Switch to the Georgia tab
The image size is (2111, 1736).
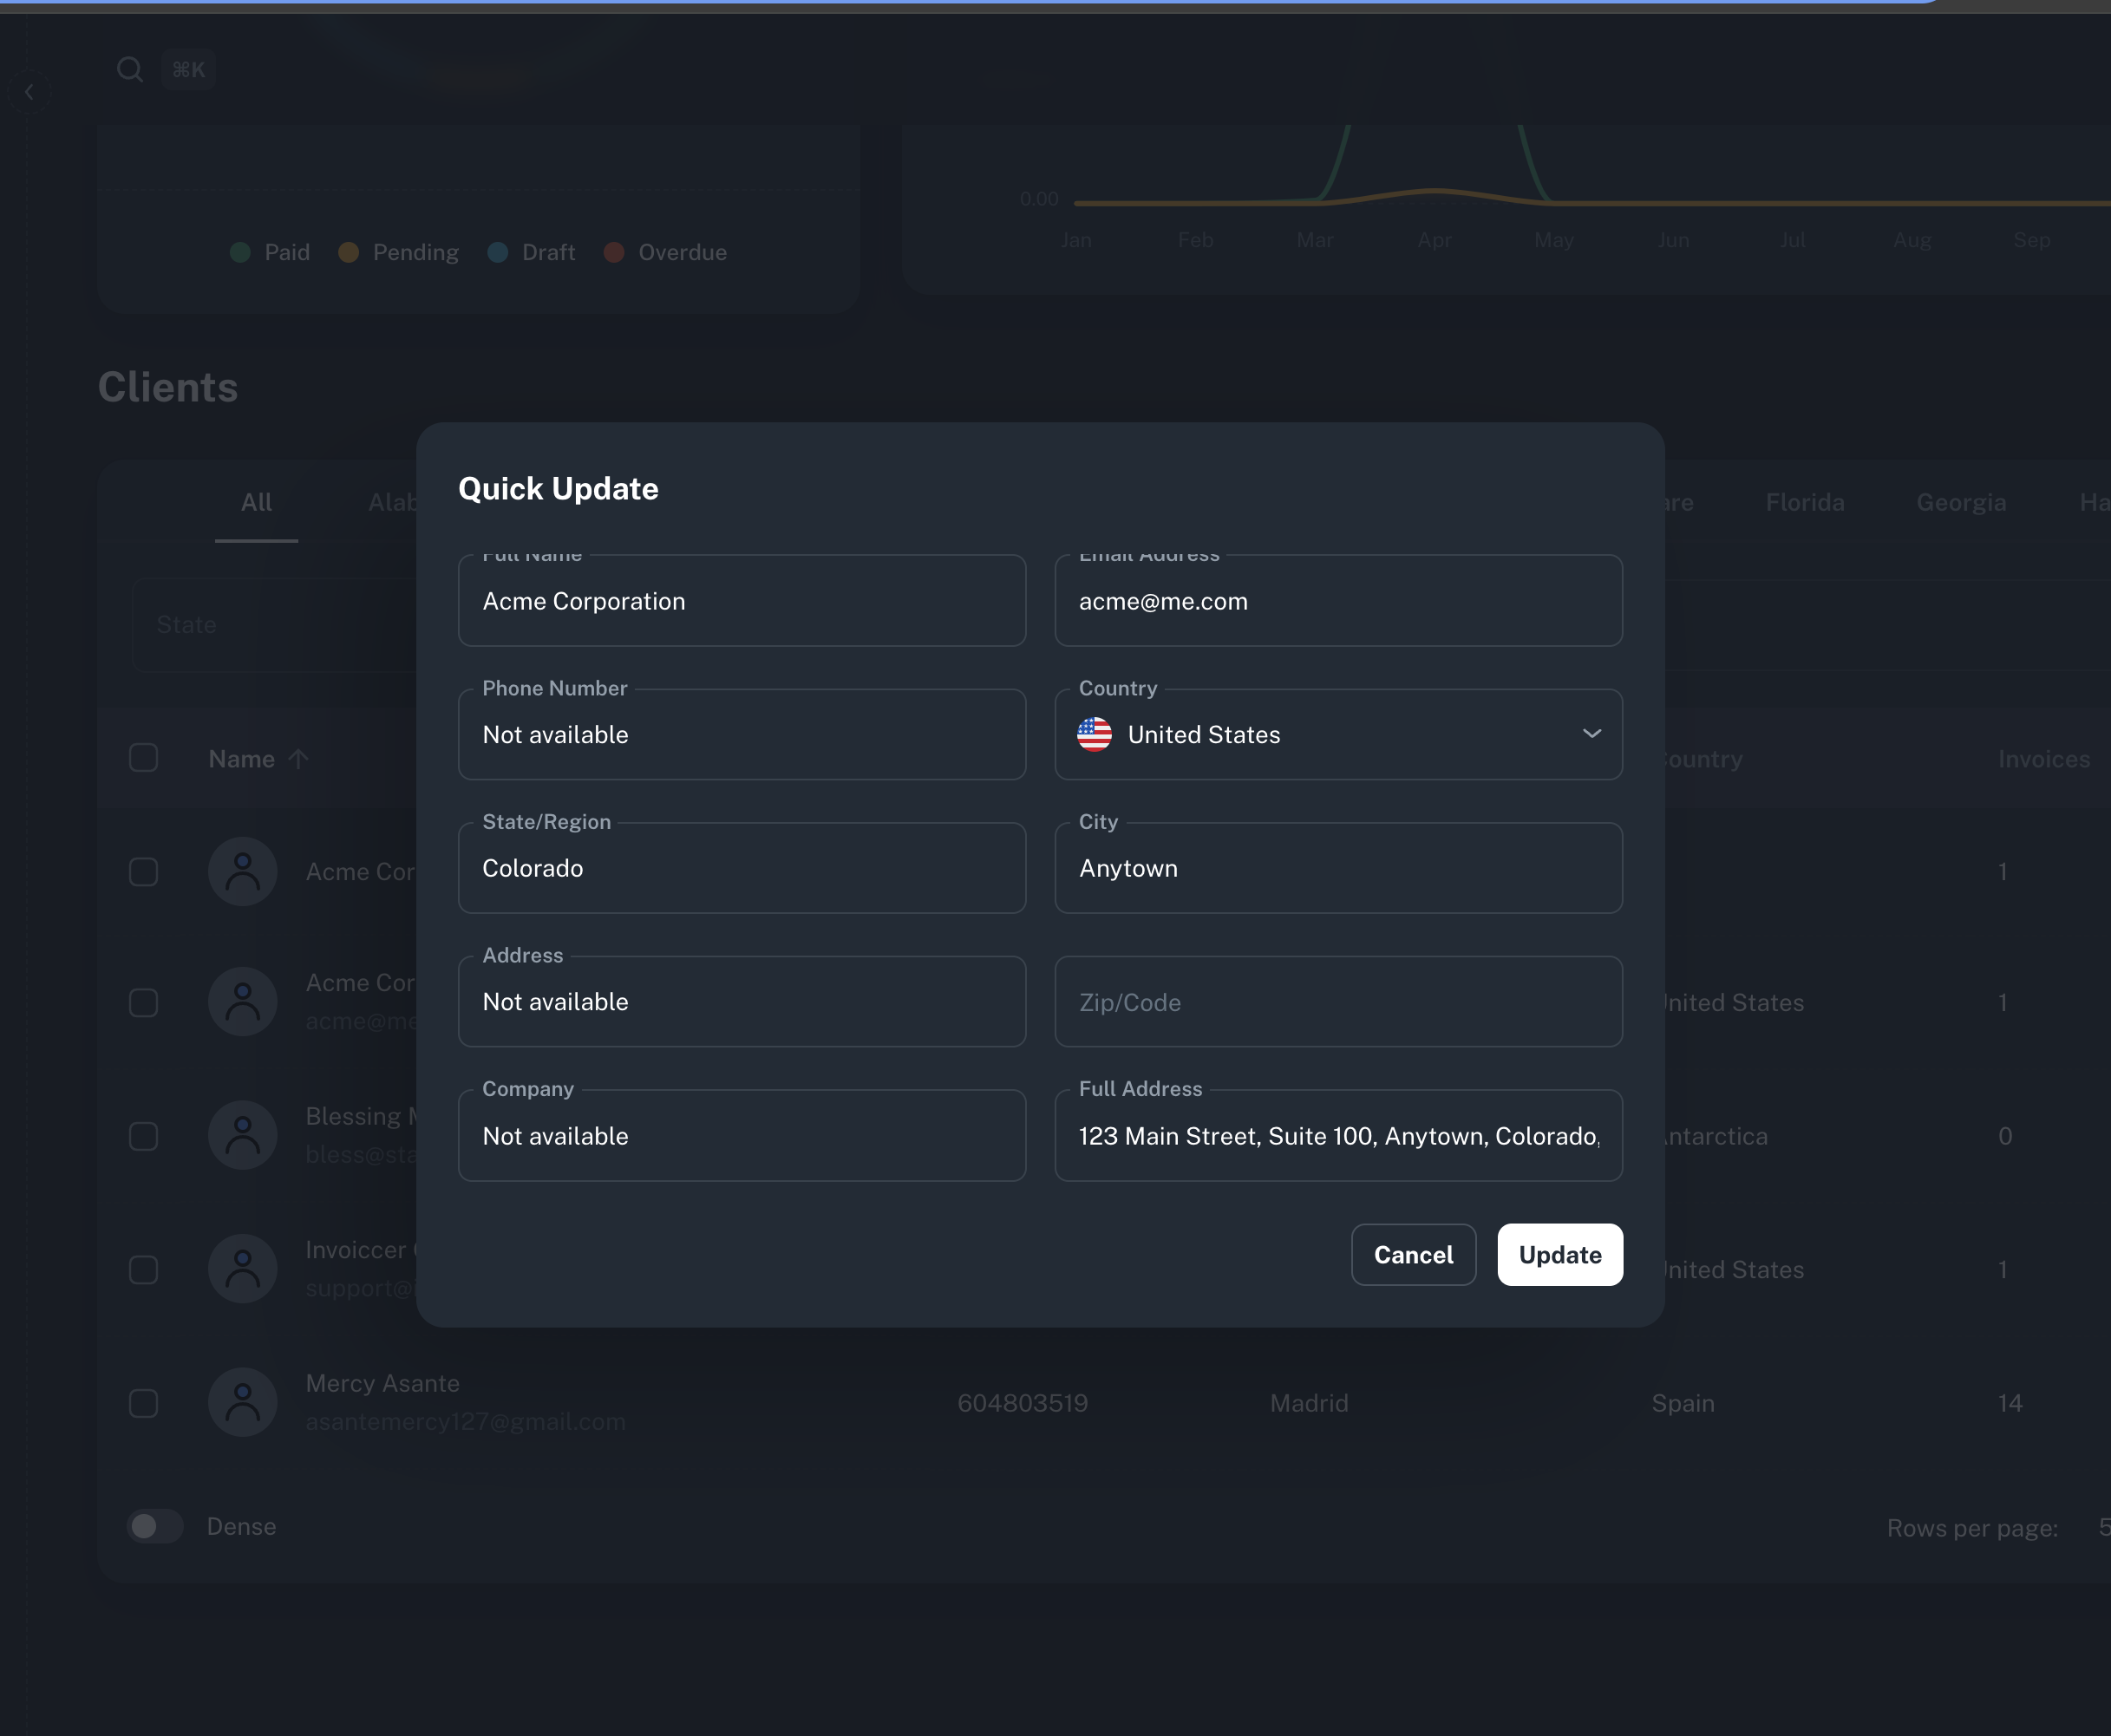tap(1960, 502)
